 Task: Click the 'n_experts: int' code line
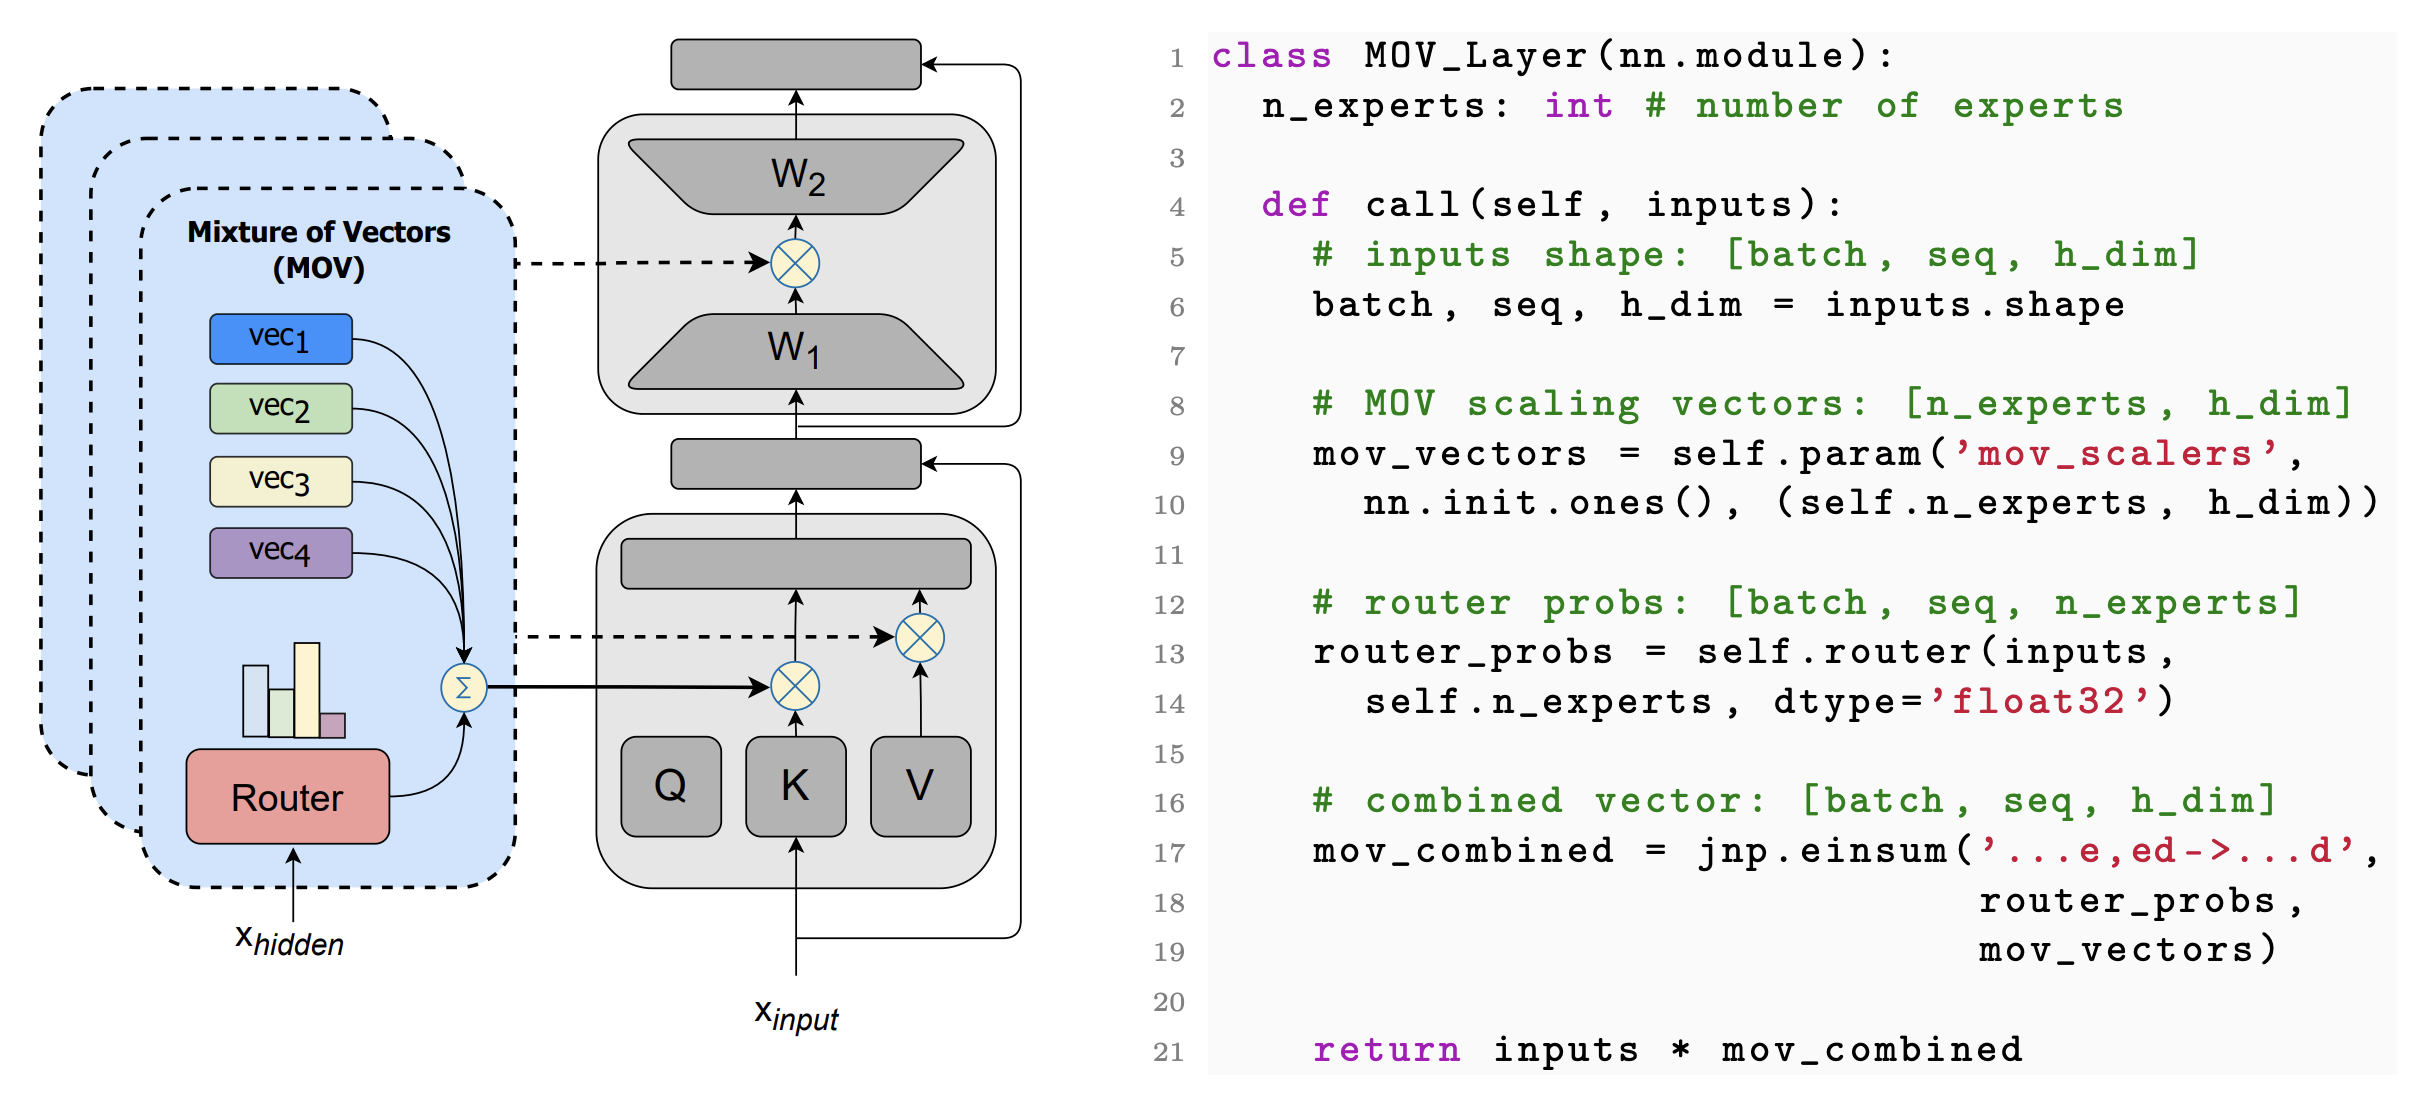coord(1692,105)
